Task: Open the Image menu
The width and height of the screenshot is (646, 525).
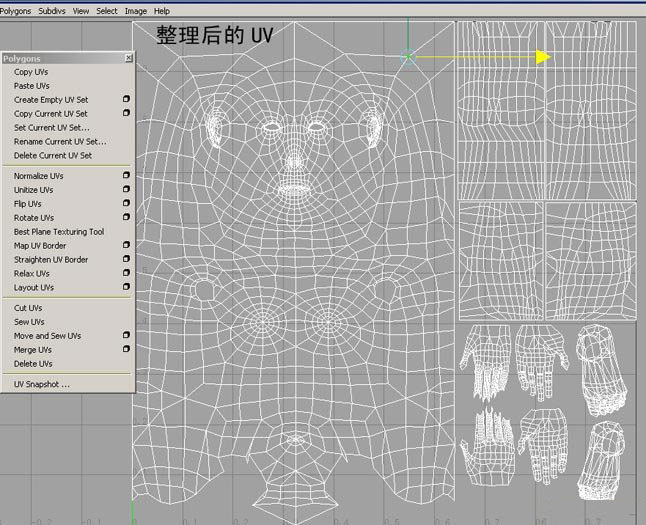Action: (x=136, y=11)
